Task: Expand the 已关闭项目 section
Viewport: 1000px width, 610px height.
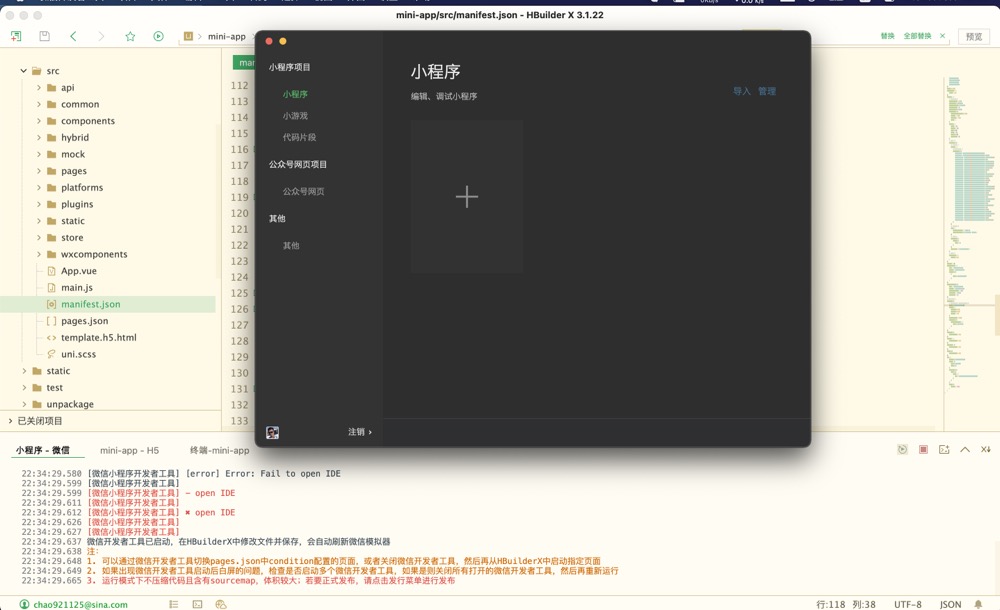Action: tap(10, 421)
